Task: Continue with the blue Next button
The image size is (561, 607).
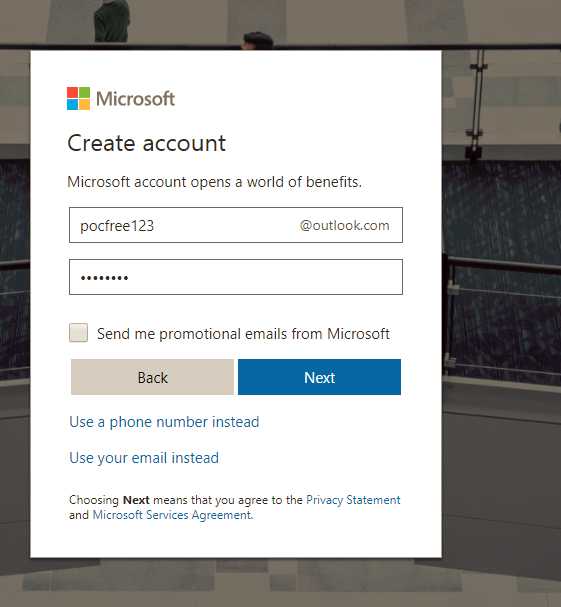Action: [319, 377]
